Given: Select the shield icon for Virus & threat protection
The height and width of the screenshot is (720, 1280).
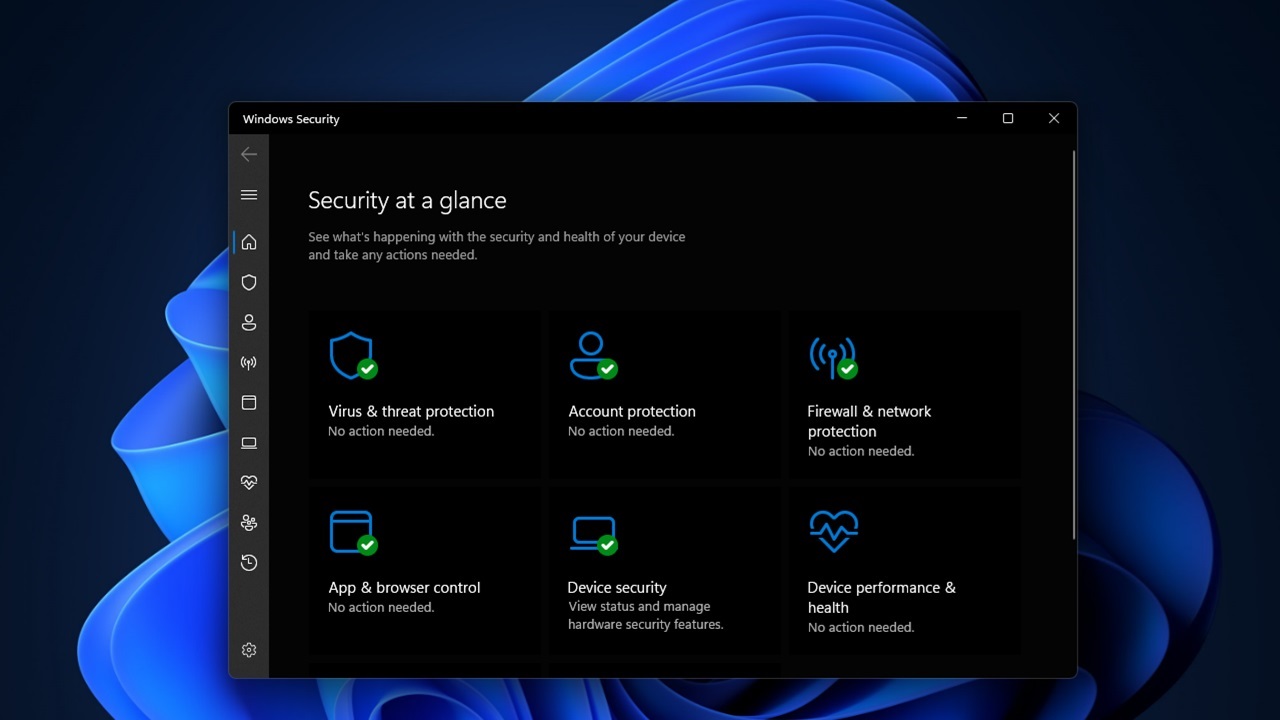Looking at the screenshot, I should (x=249, y=282).
